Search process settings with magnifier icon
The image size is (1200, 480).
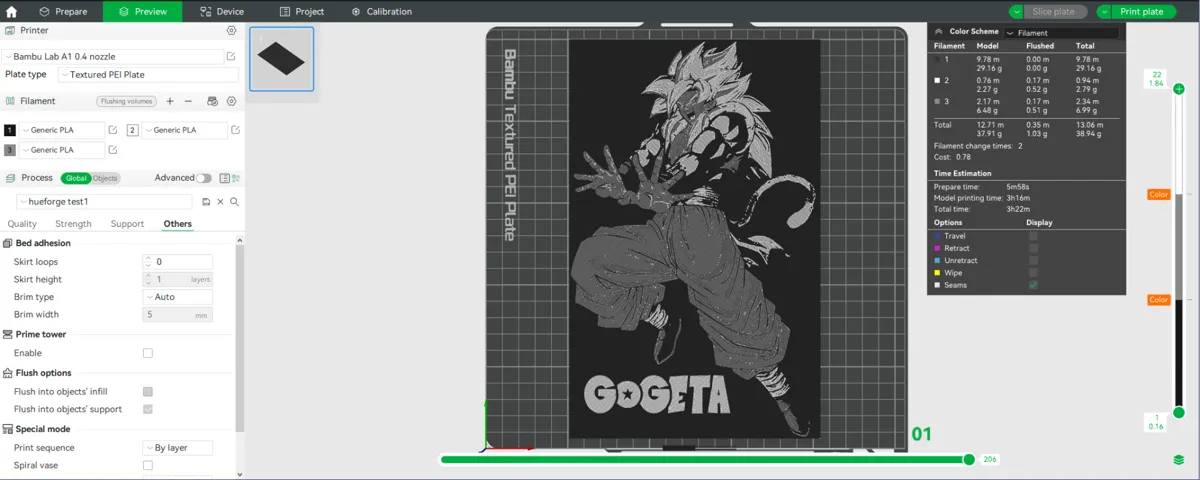coord(234,202)
